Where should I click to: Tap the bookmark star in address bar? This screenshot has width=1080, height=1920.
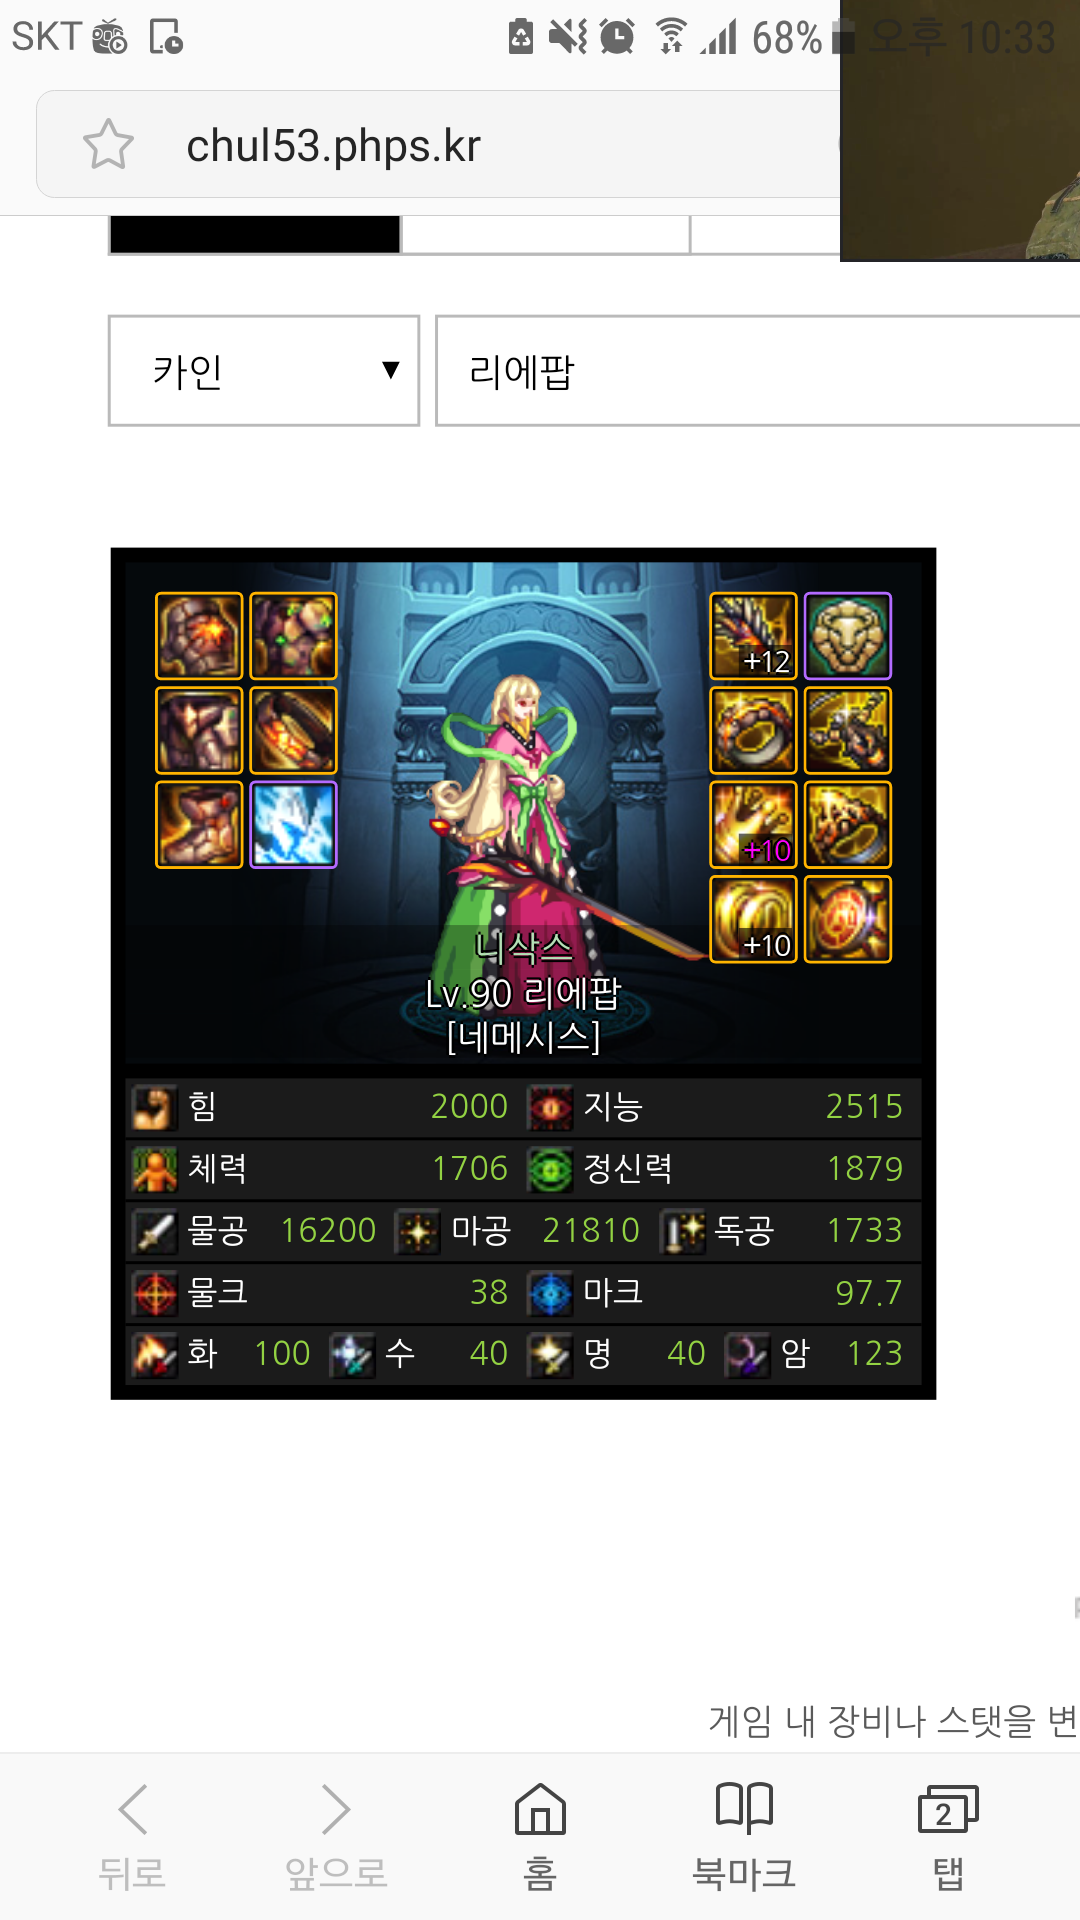(x=108, y=145)
